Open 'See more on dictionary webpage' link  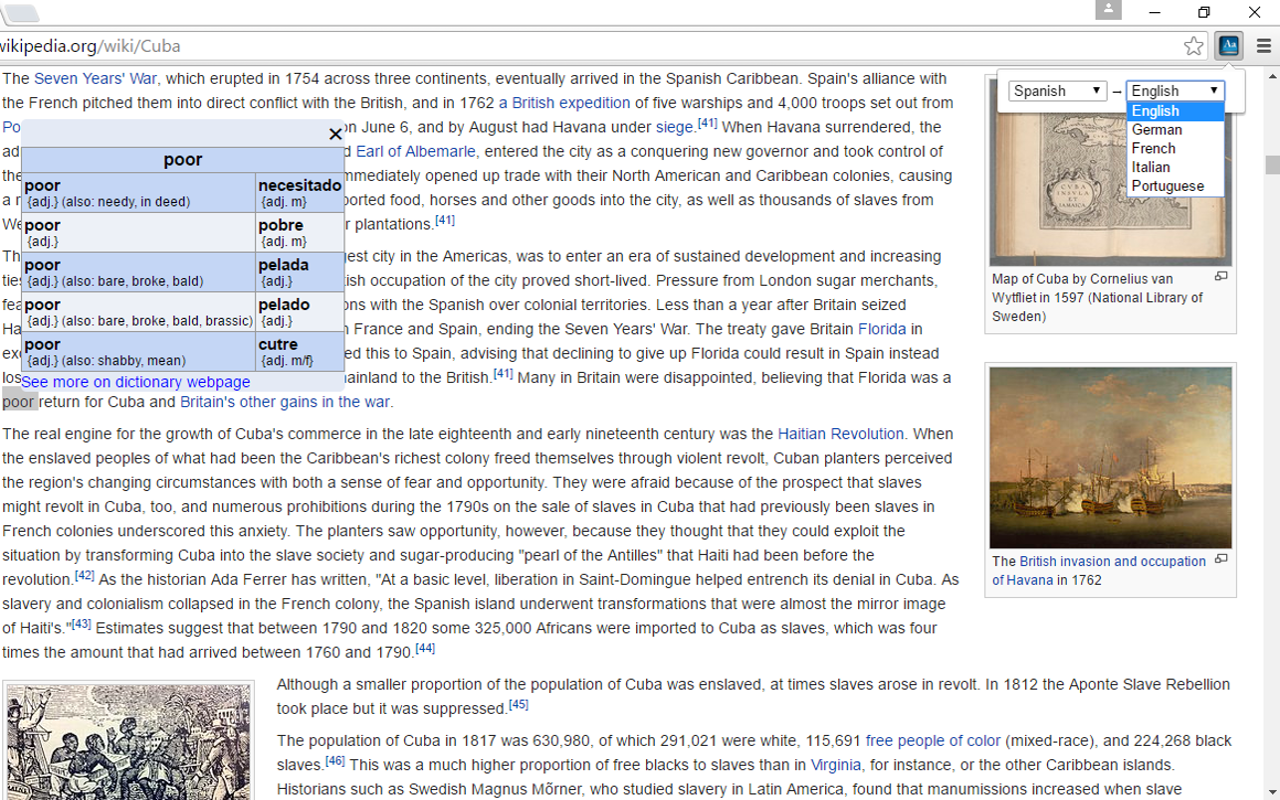[135, 382]
